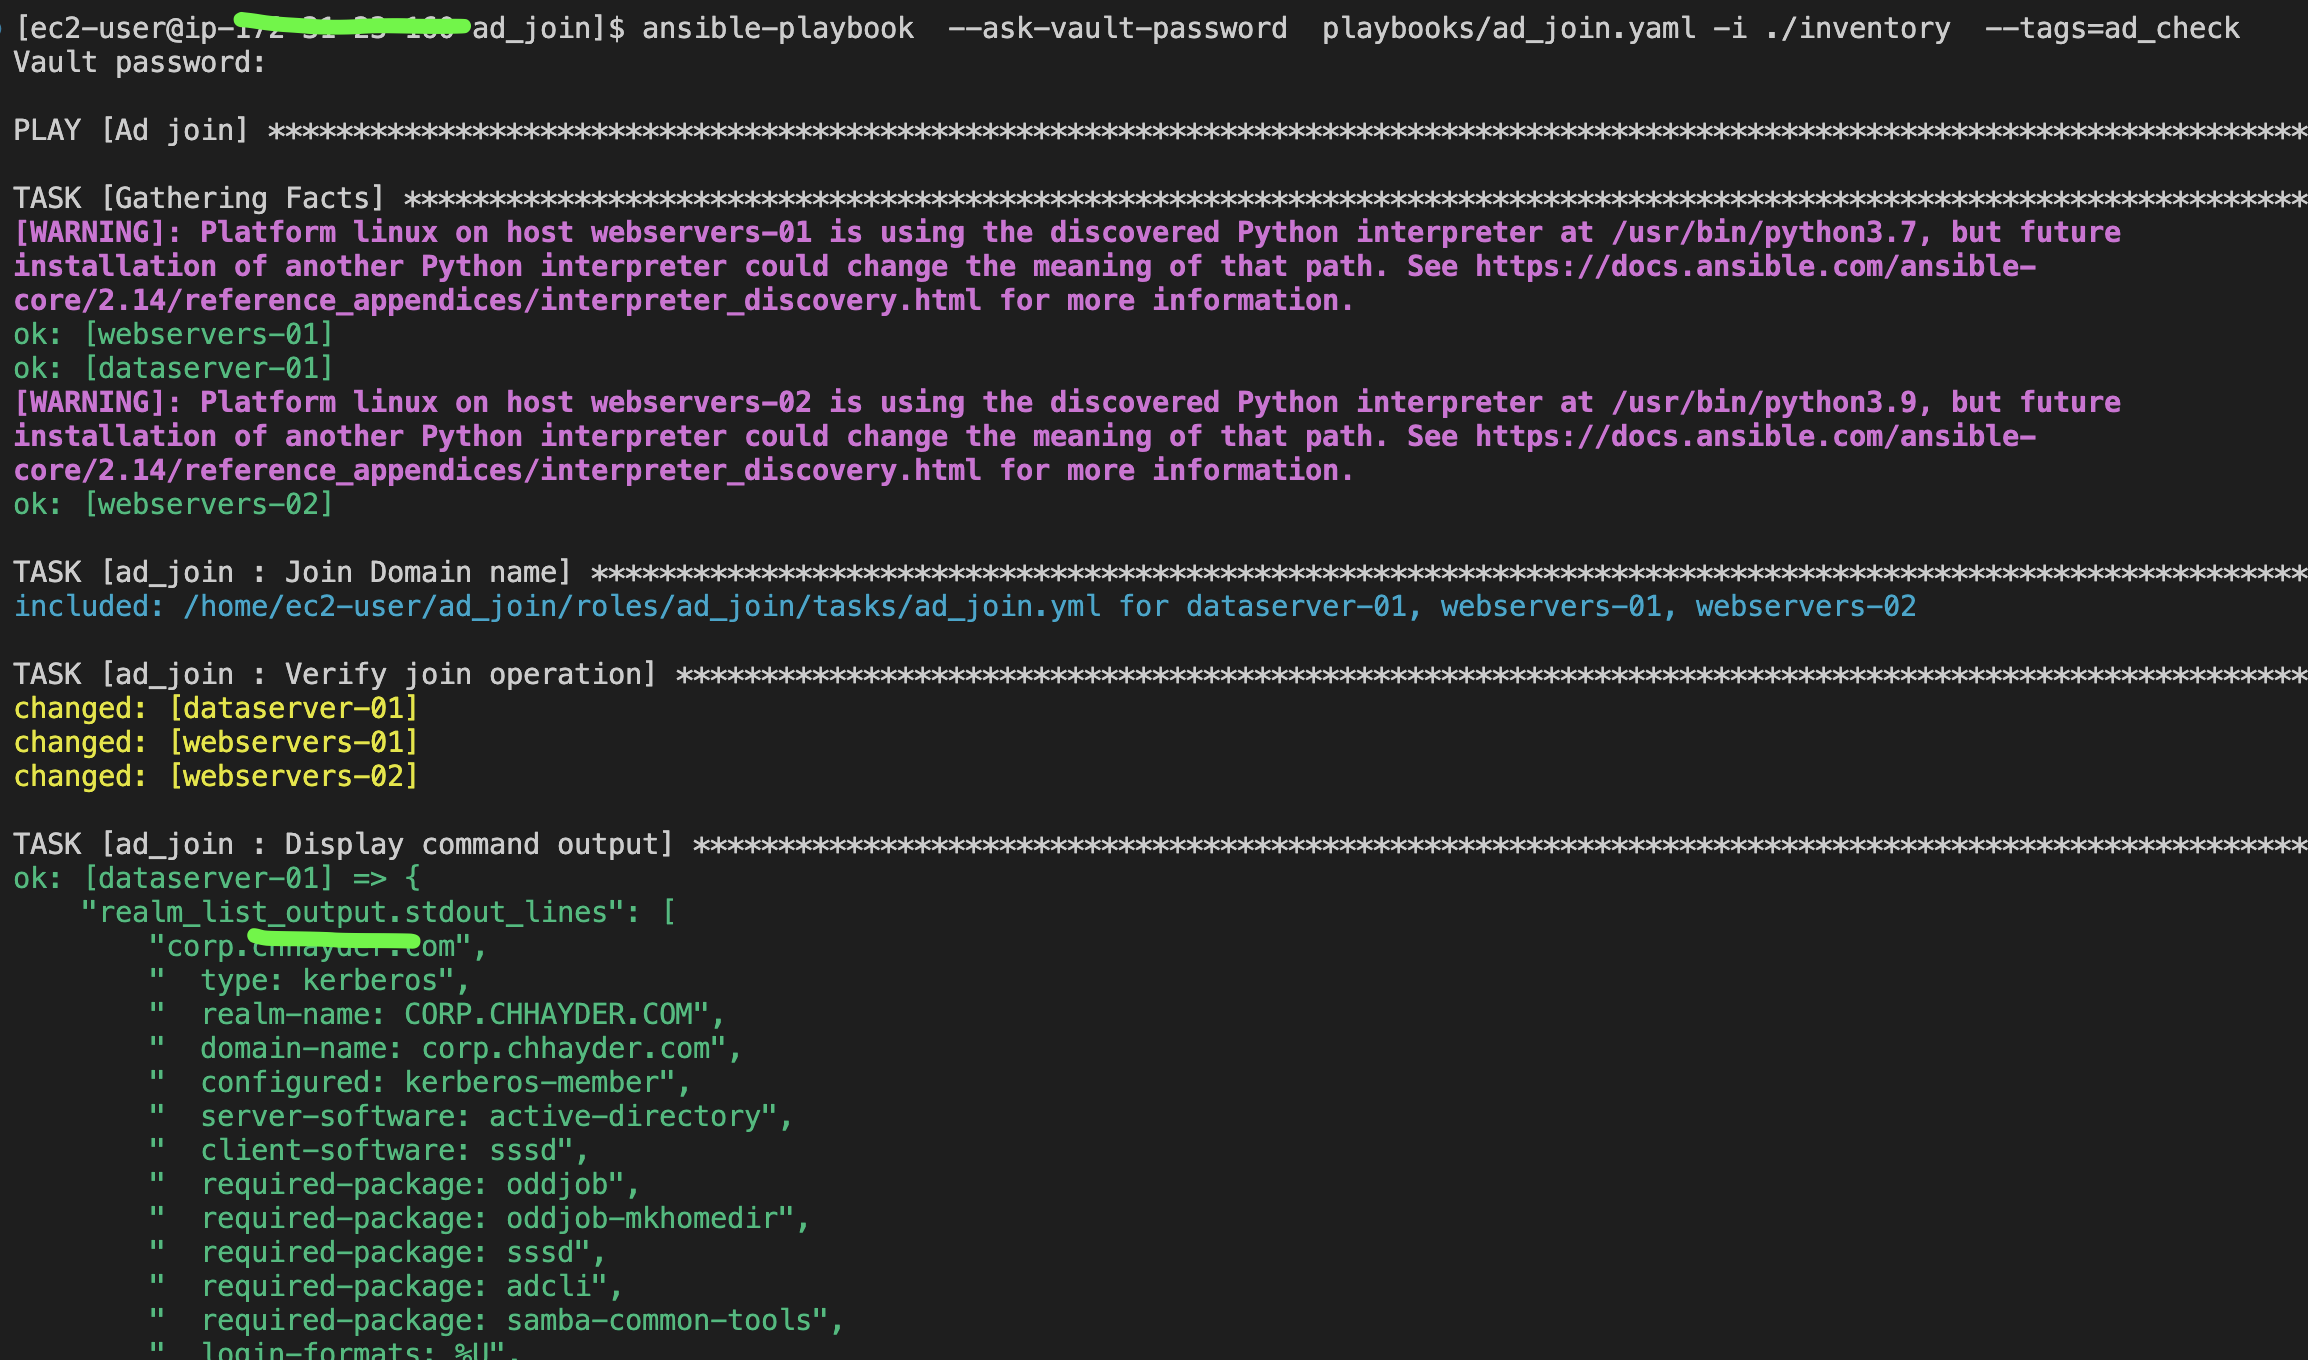
Task: Click the /usr/bin/python3.9 interpreter path
Action: [x=1763, y=402]
